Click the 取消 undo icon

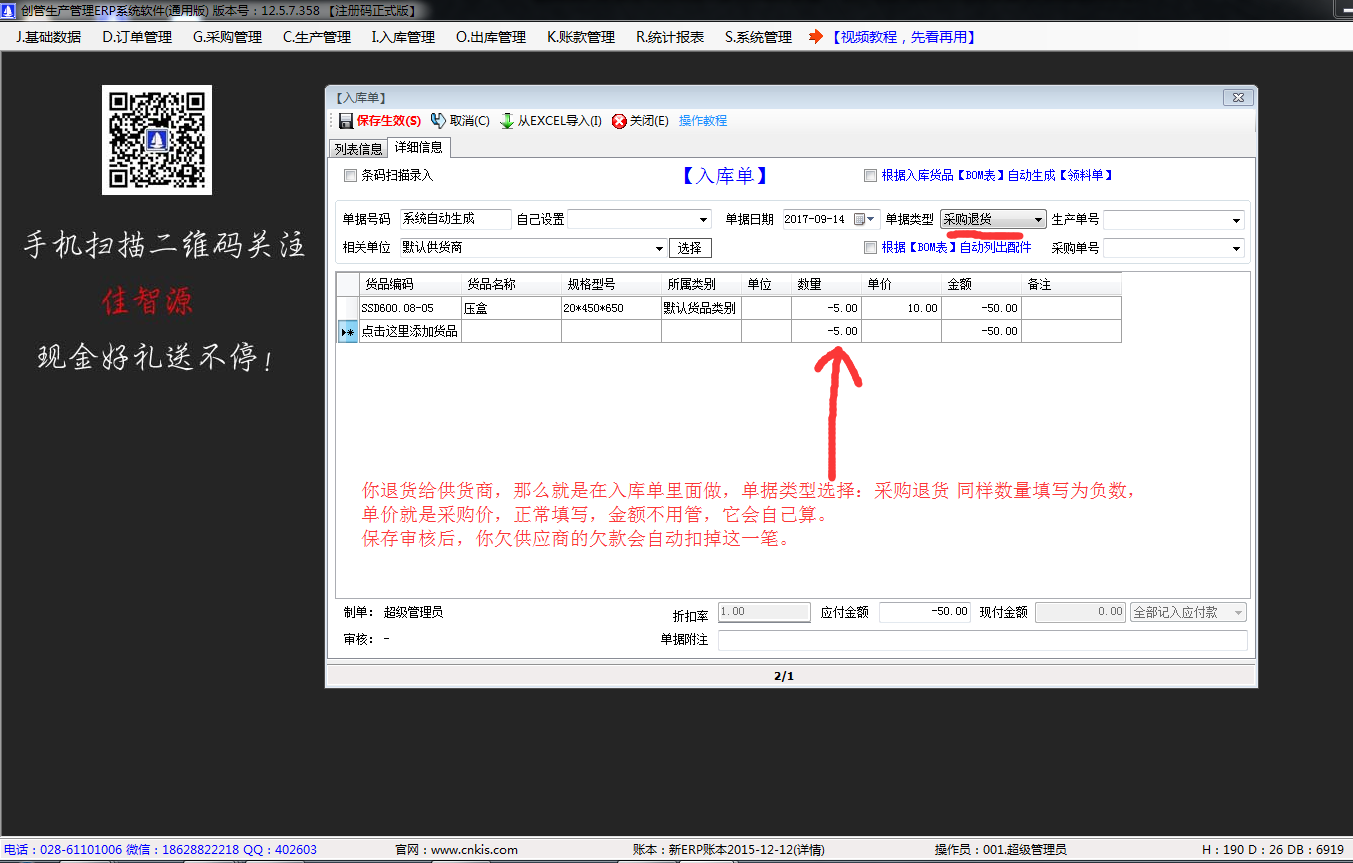tap(438, 121)
